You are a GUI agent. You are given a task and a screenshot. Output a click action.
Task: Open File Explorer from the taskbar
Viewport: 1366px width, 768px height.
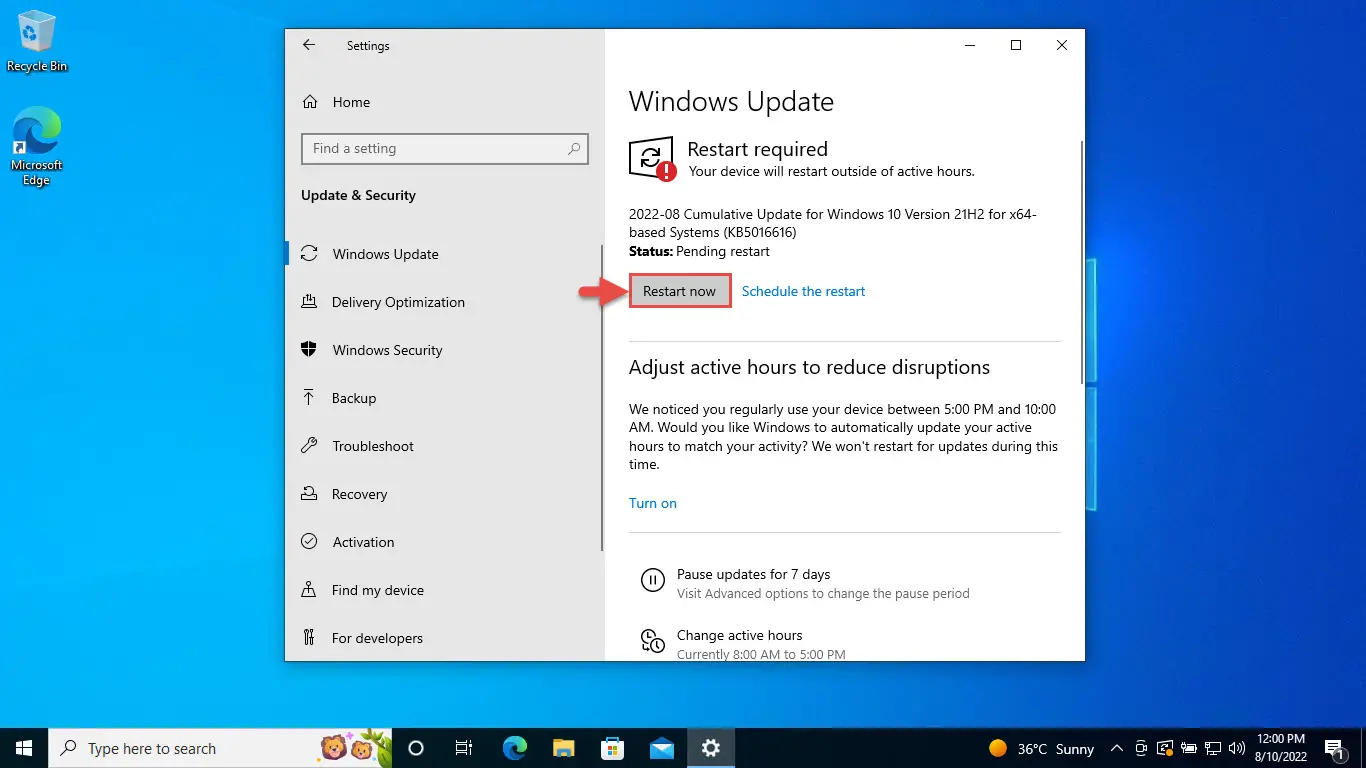click(x=563, y=748)
